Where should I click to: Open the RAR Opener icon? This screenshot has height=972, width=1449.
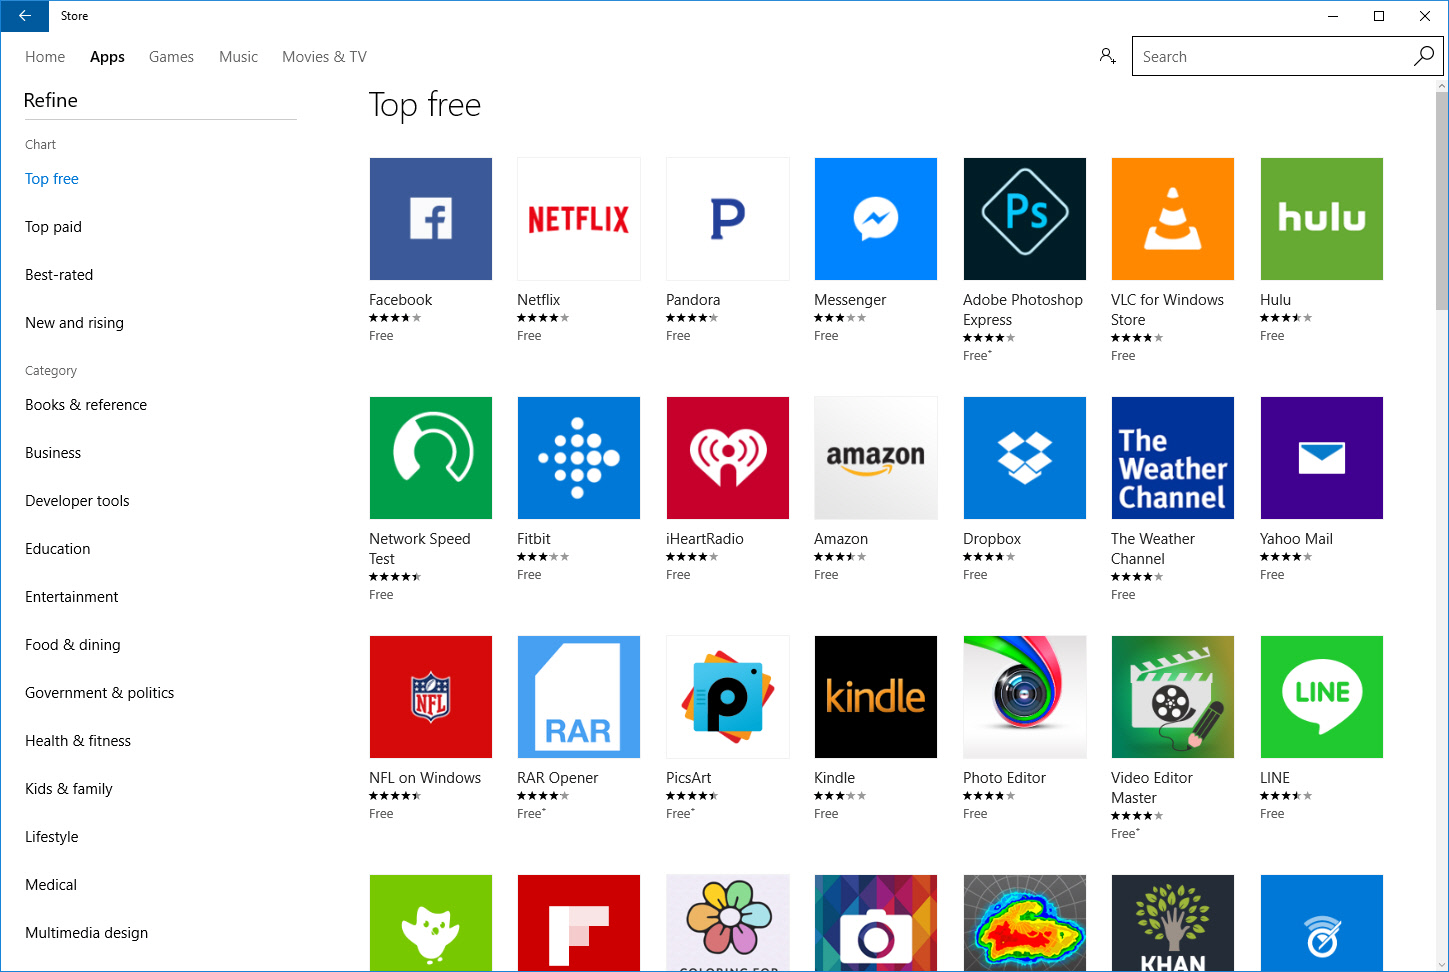pyautogui.click(x=579, y=697)
